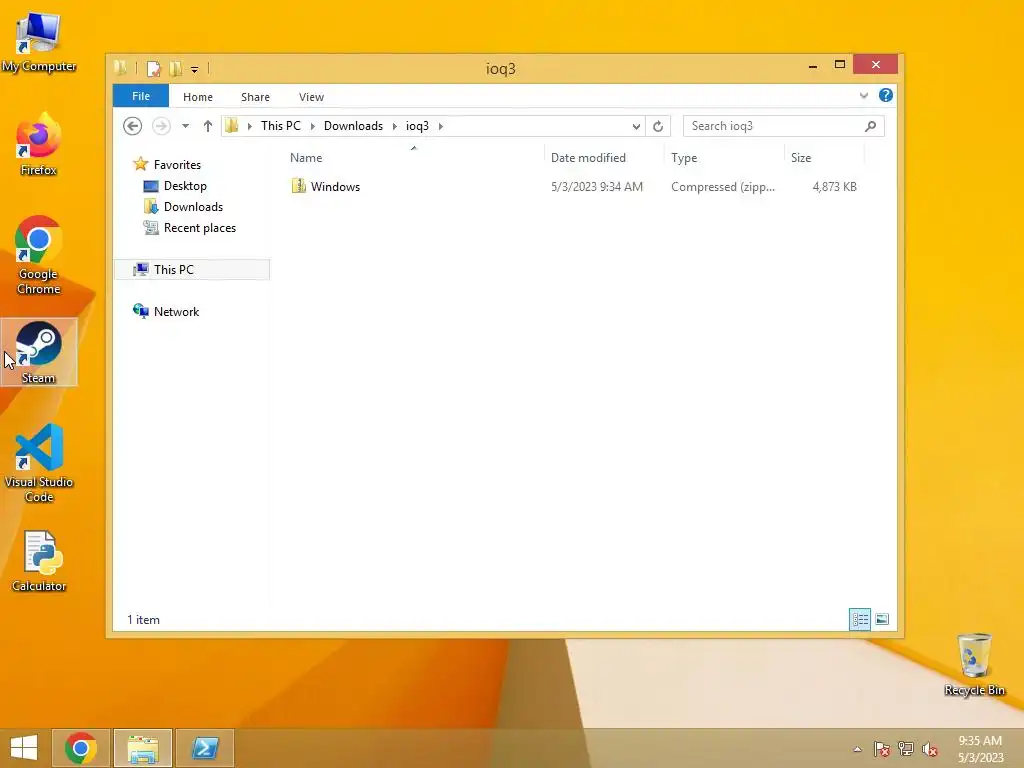Viewport: 1024px width, 768px height.
Task: Open the Windows compressed zip file
Action: click(335, 187)
